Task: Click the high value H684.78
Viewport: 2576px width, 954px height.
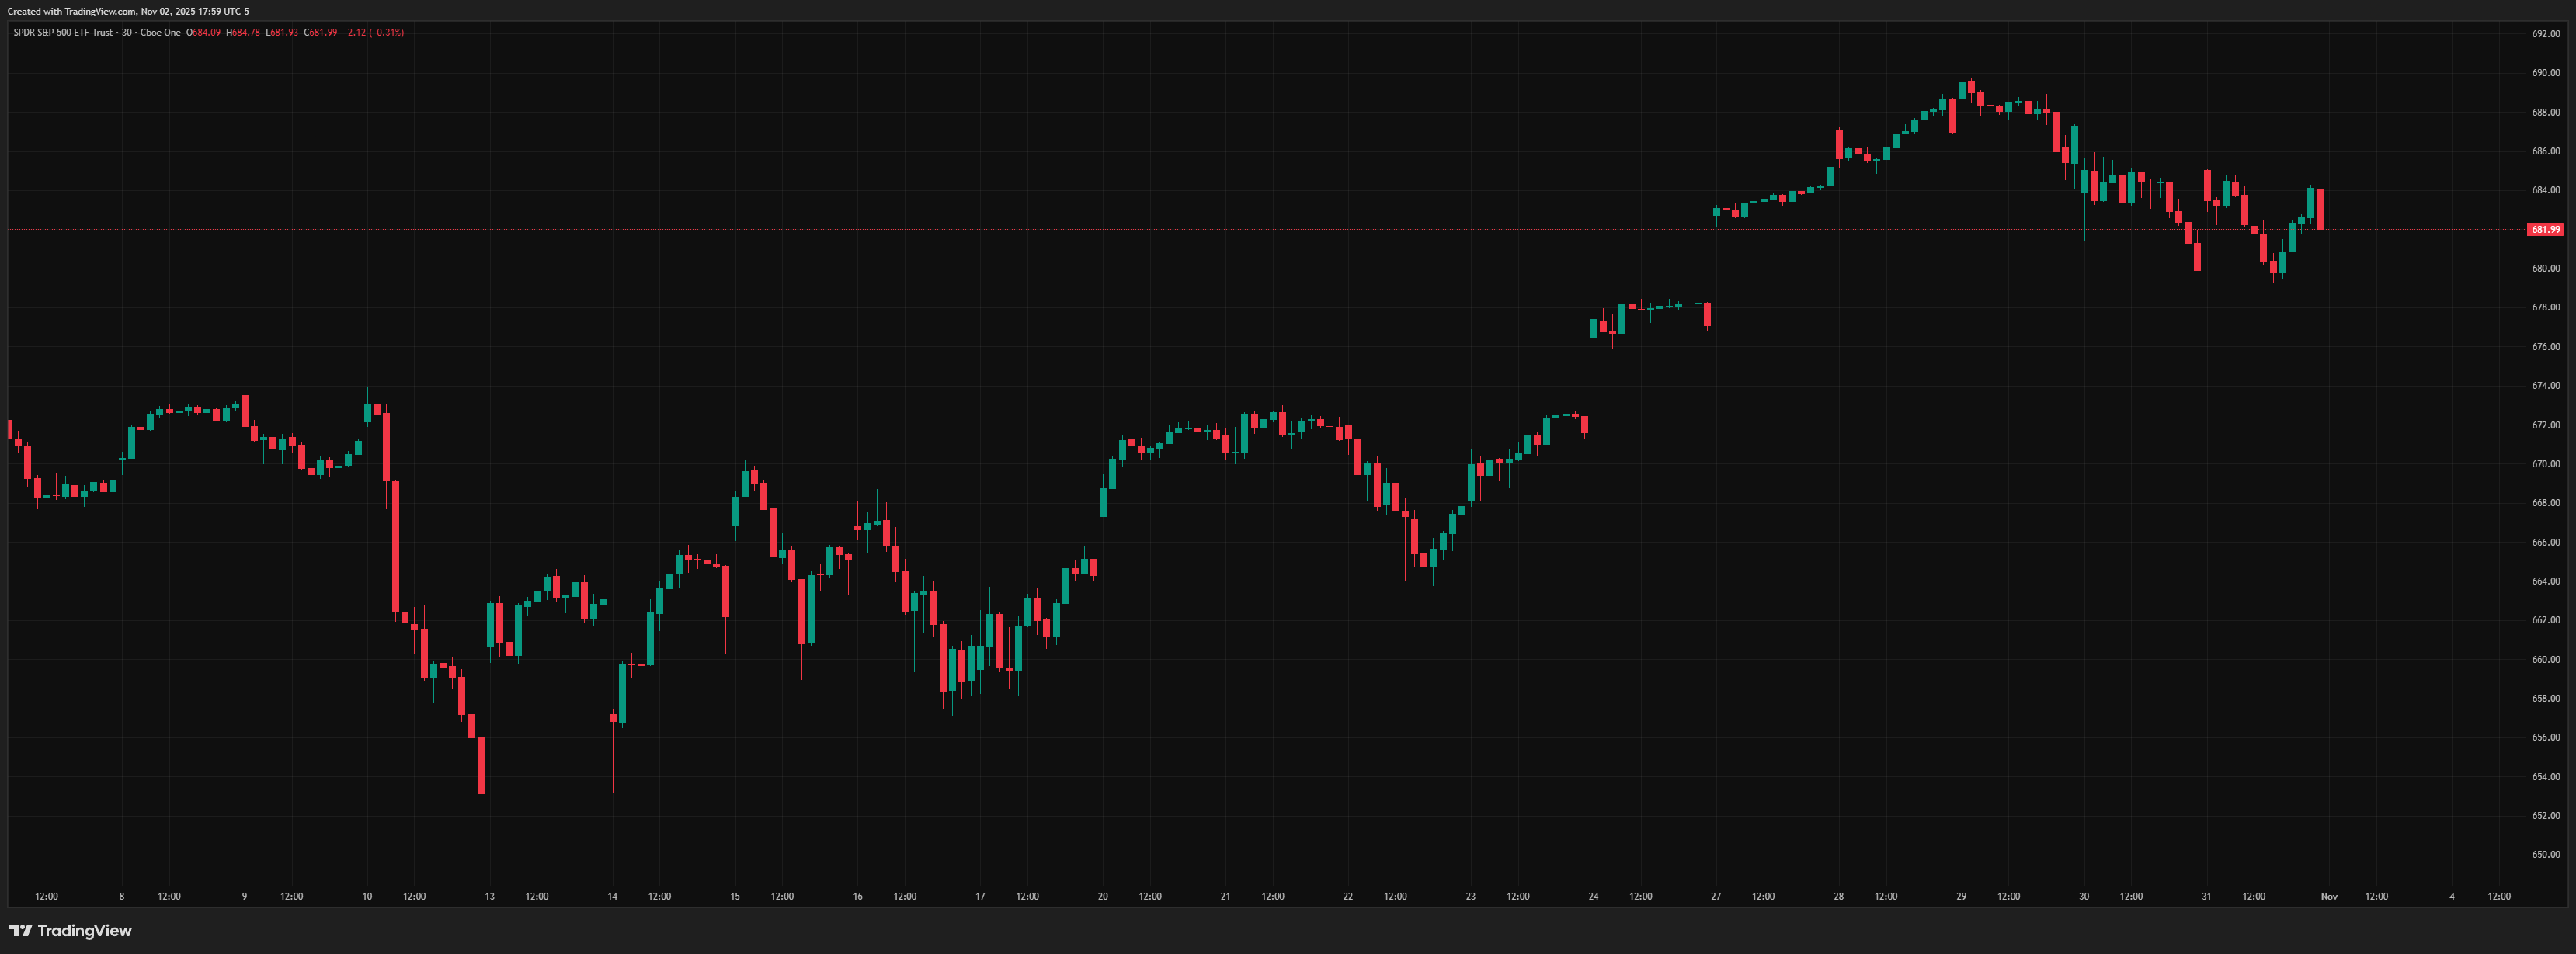Action: click(x=243, y=33)
